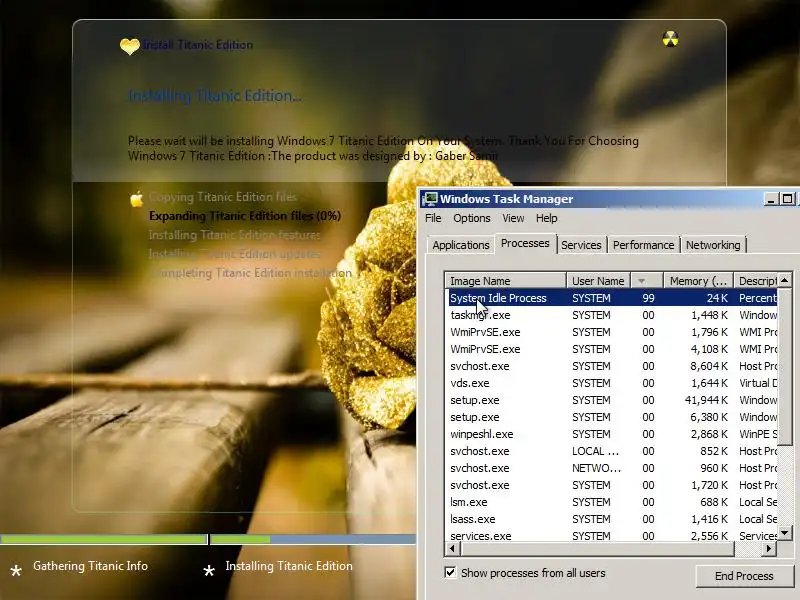Select the svchost.exe row owned by LOCAL
Viewport: 800px width, 600px height.
612,451
